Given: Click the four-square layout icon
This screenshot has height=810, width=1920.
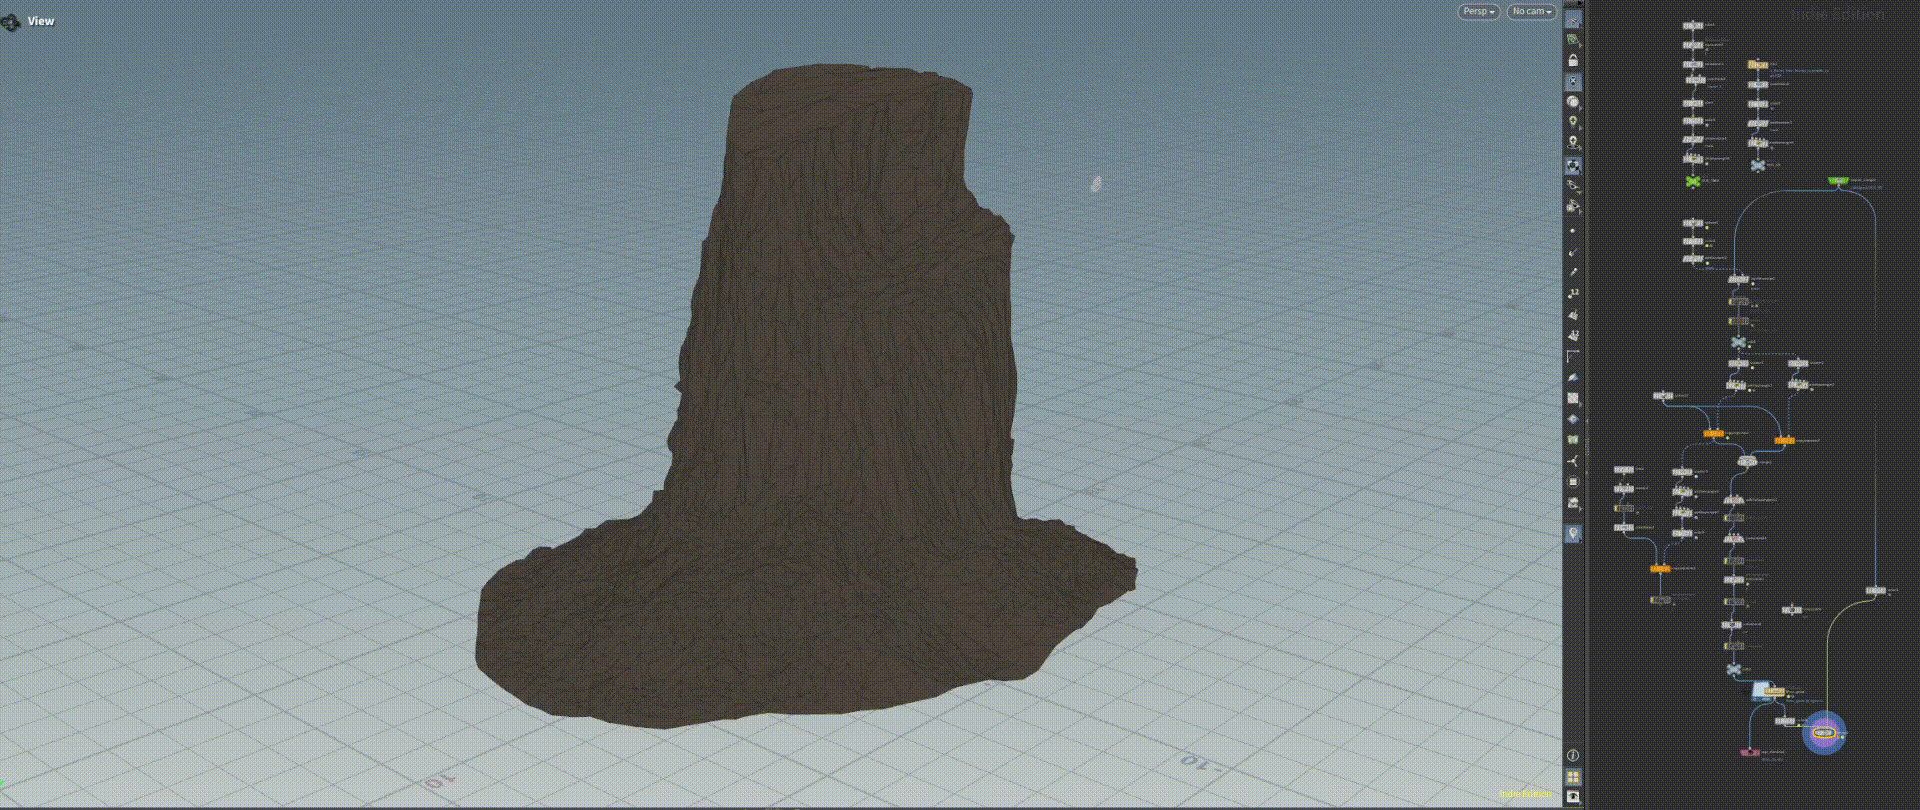Looking at the screenshot, I should click(x=1573, y=777).
